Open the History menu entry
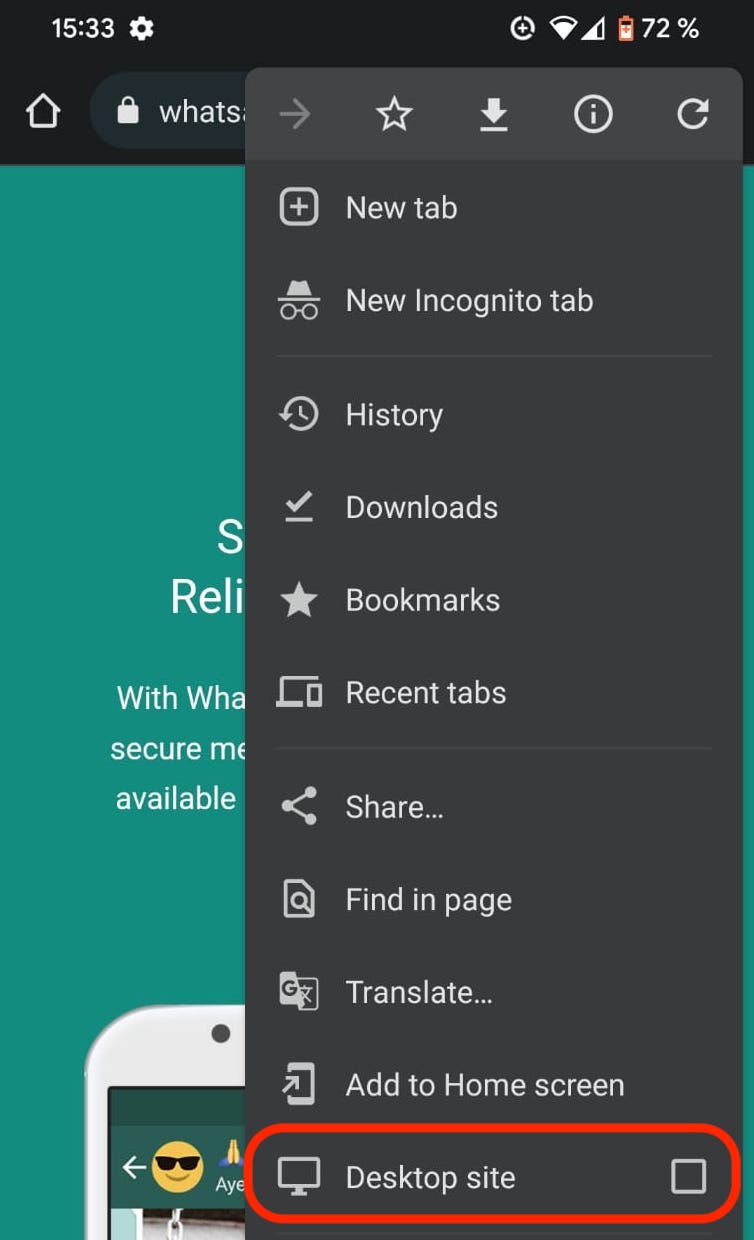Viewport: 754px width, 1240px height. coord(394,414)
